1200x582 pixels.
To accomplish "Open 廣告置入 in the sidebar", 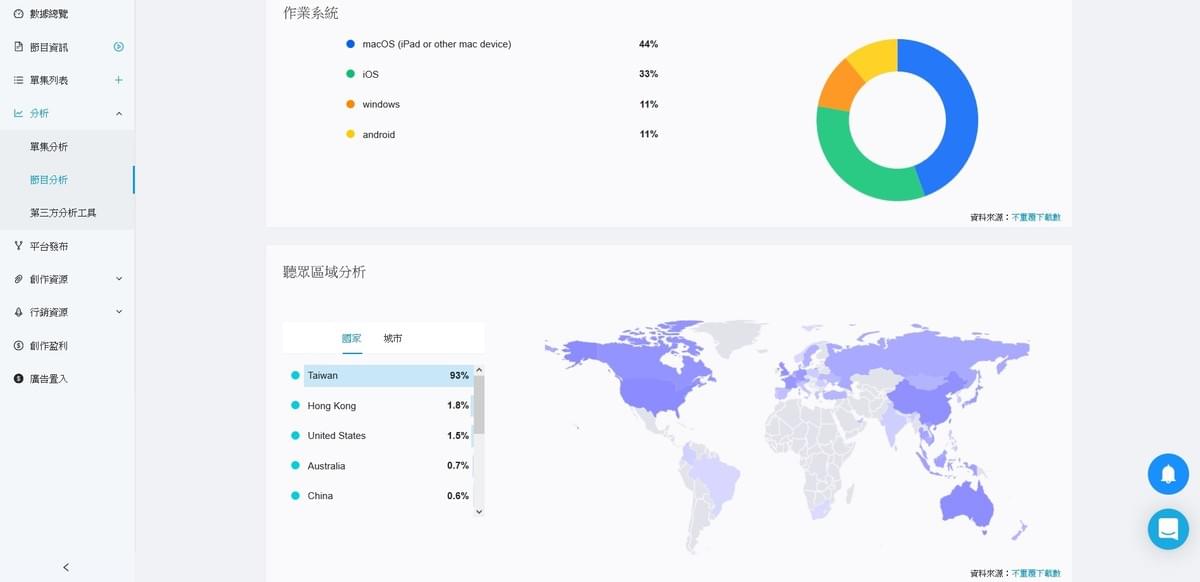I will (49, 379).
